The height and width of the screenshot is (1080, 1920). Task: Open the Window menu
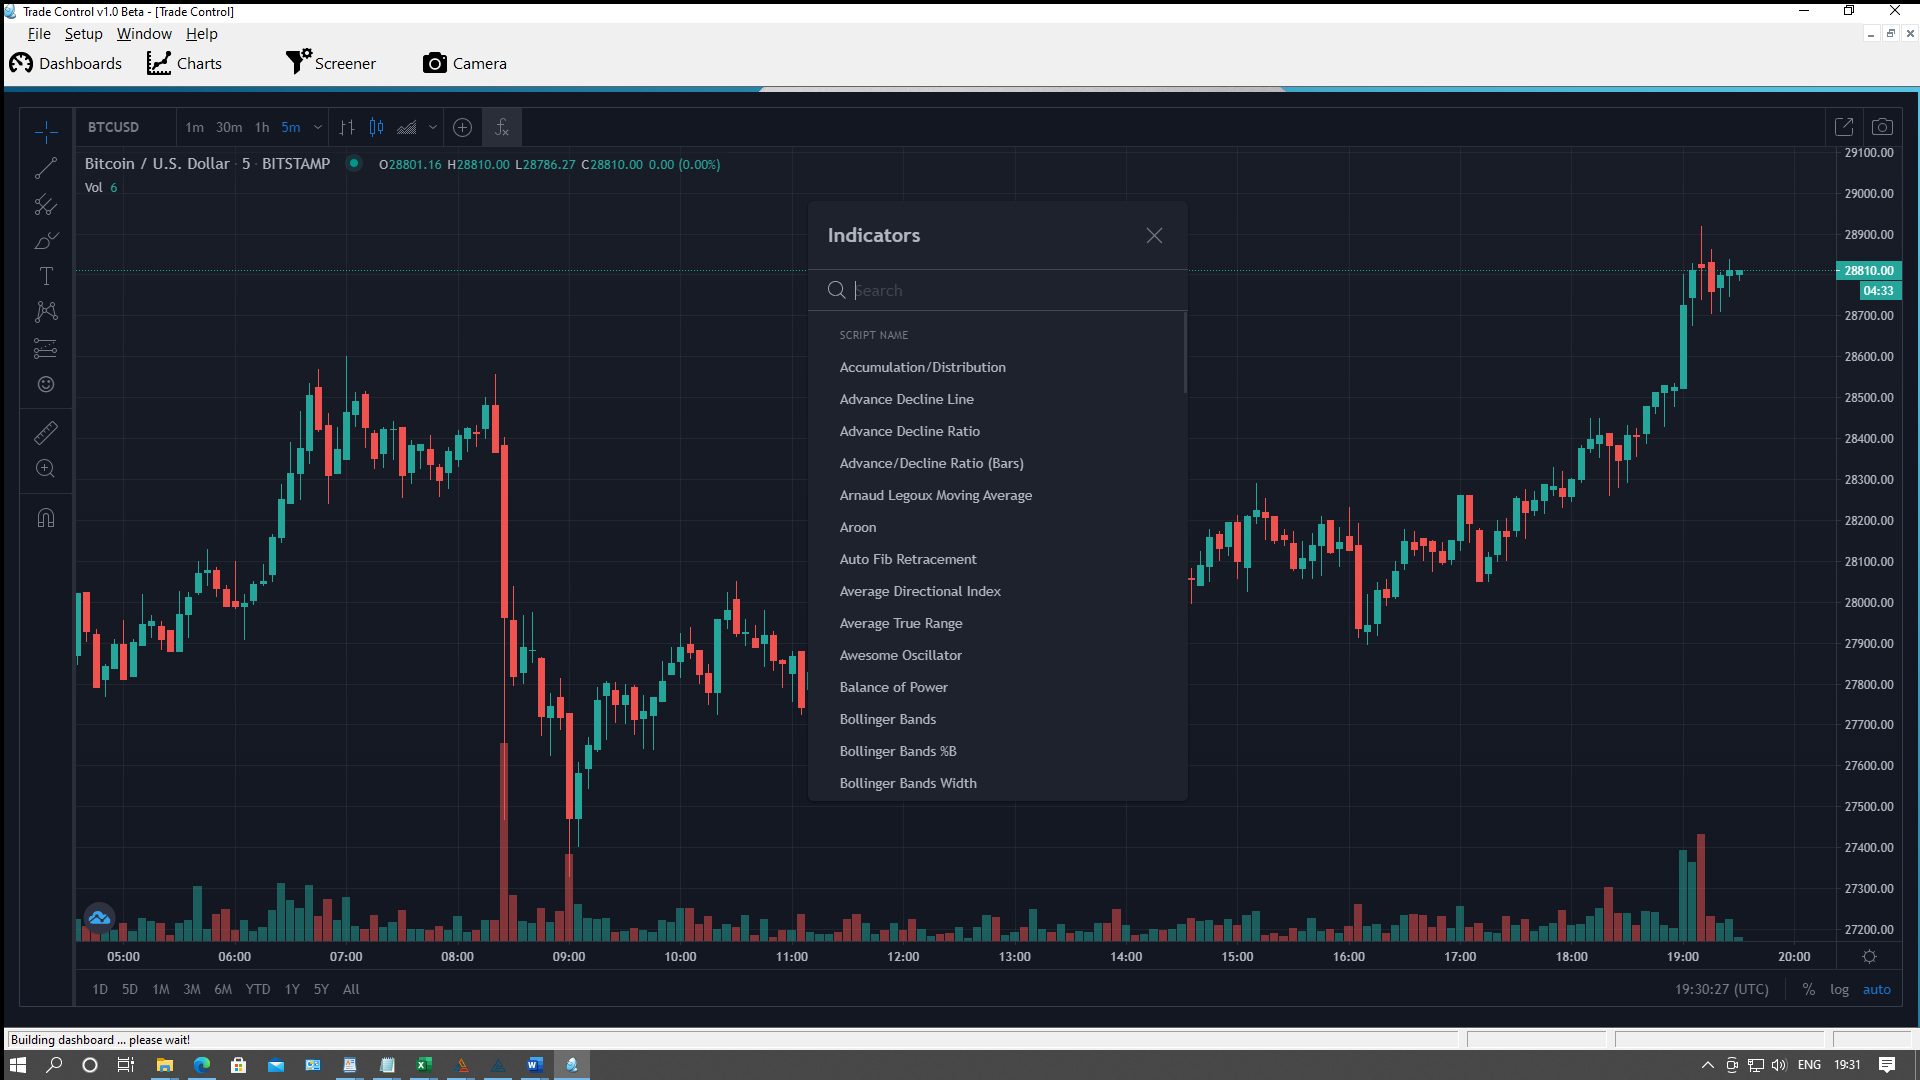(144, 34)
